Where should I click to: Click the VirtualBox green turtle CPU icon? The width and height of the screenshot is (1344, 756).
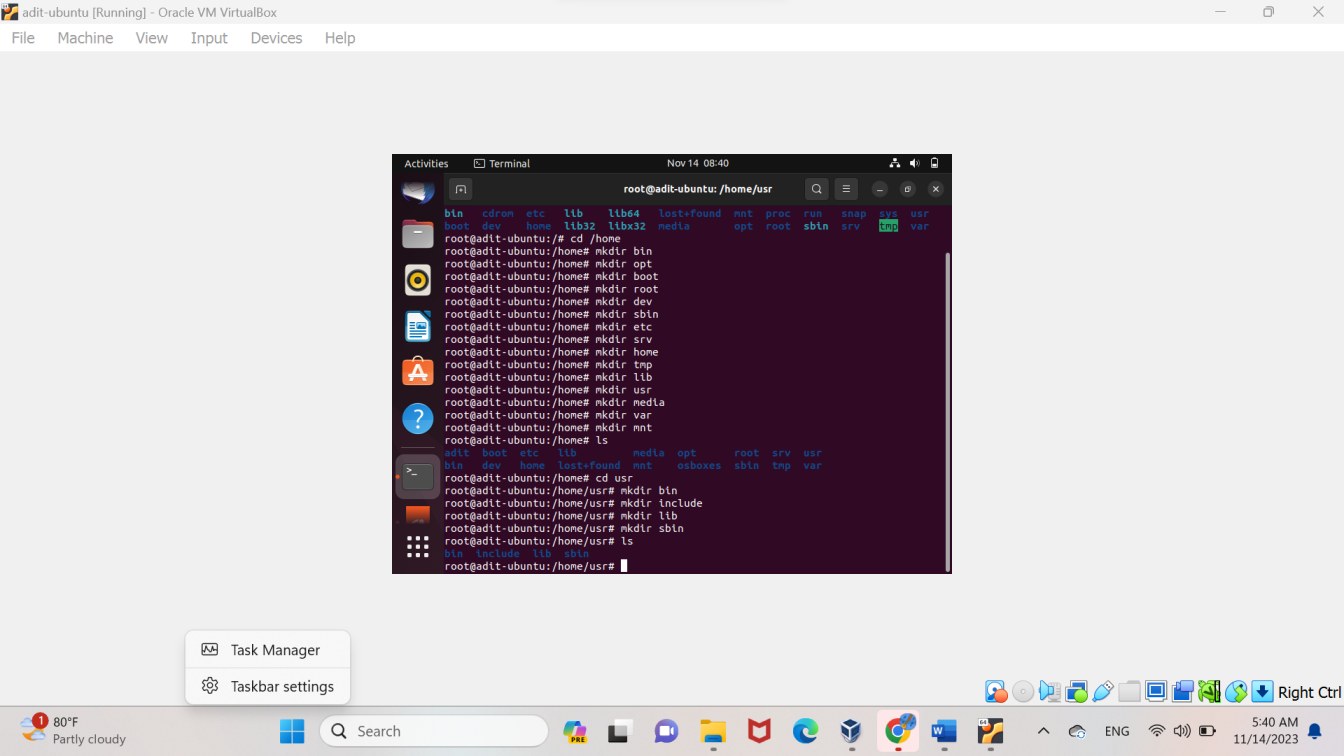[x=1209, y=692]
